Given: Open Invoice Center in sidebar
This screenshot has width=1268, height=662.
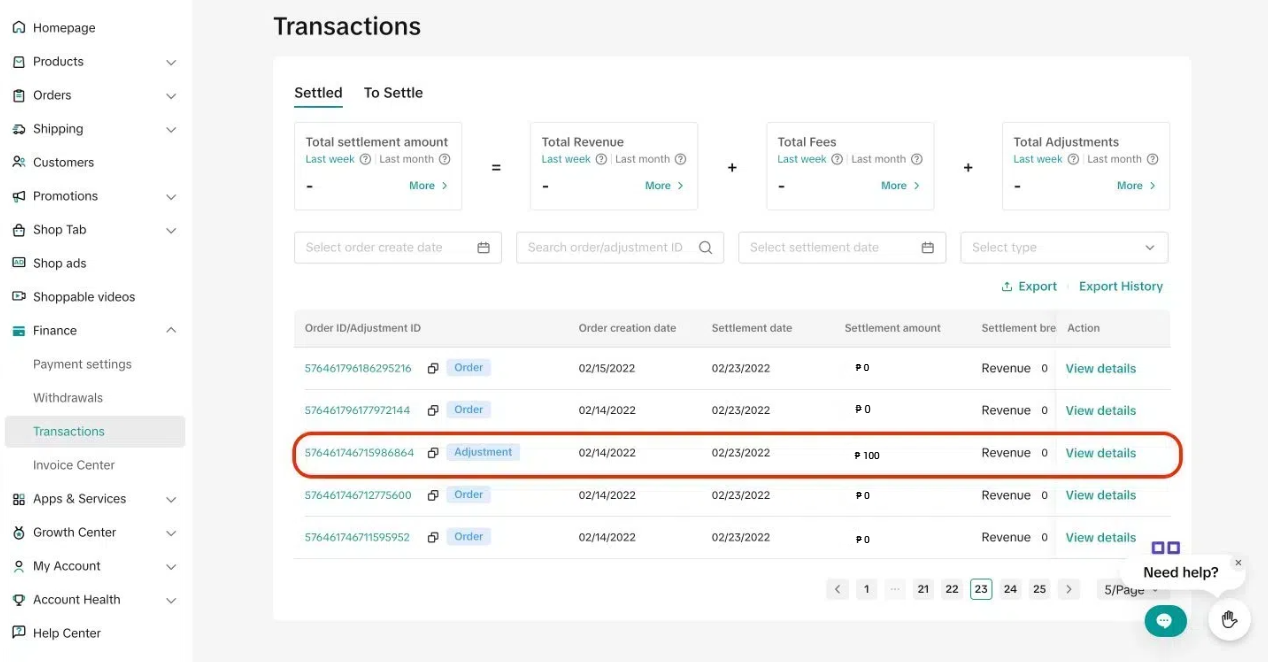Looking at the screenshot, I should pos(74,465).
